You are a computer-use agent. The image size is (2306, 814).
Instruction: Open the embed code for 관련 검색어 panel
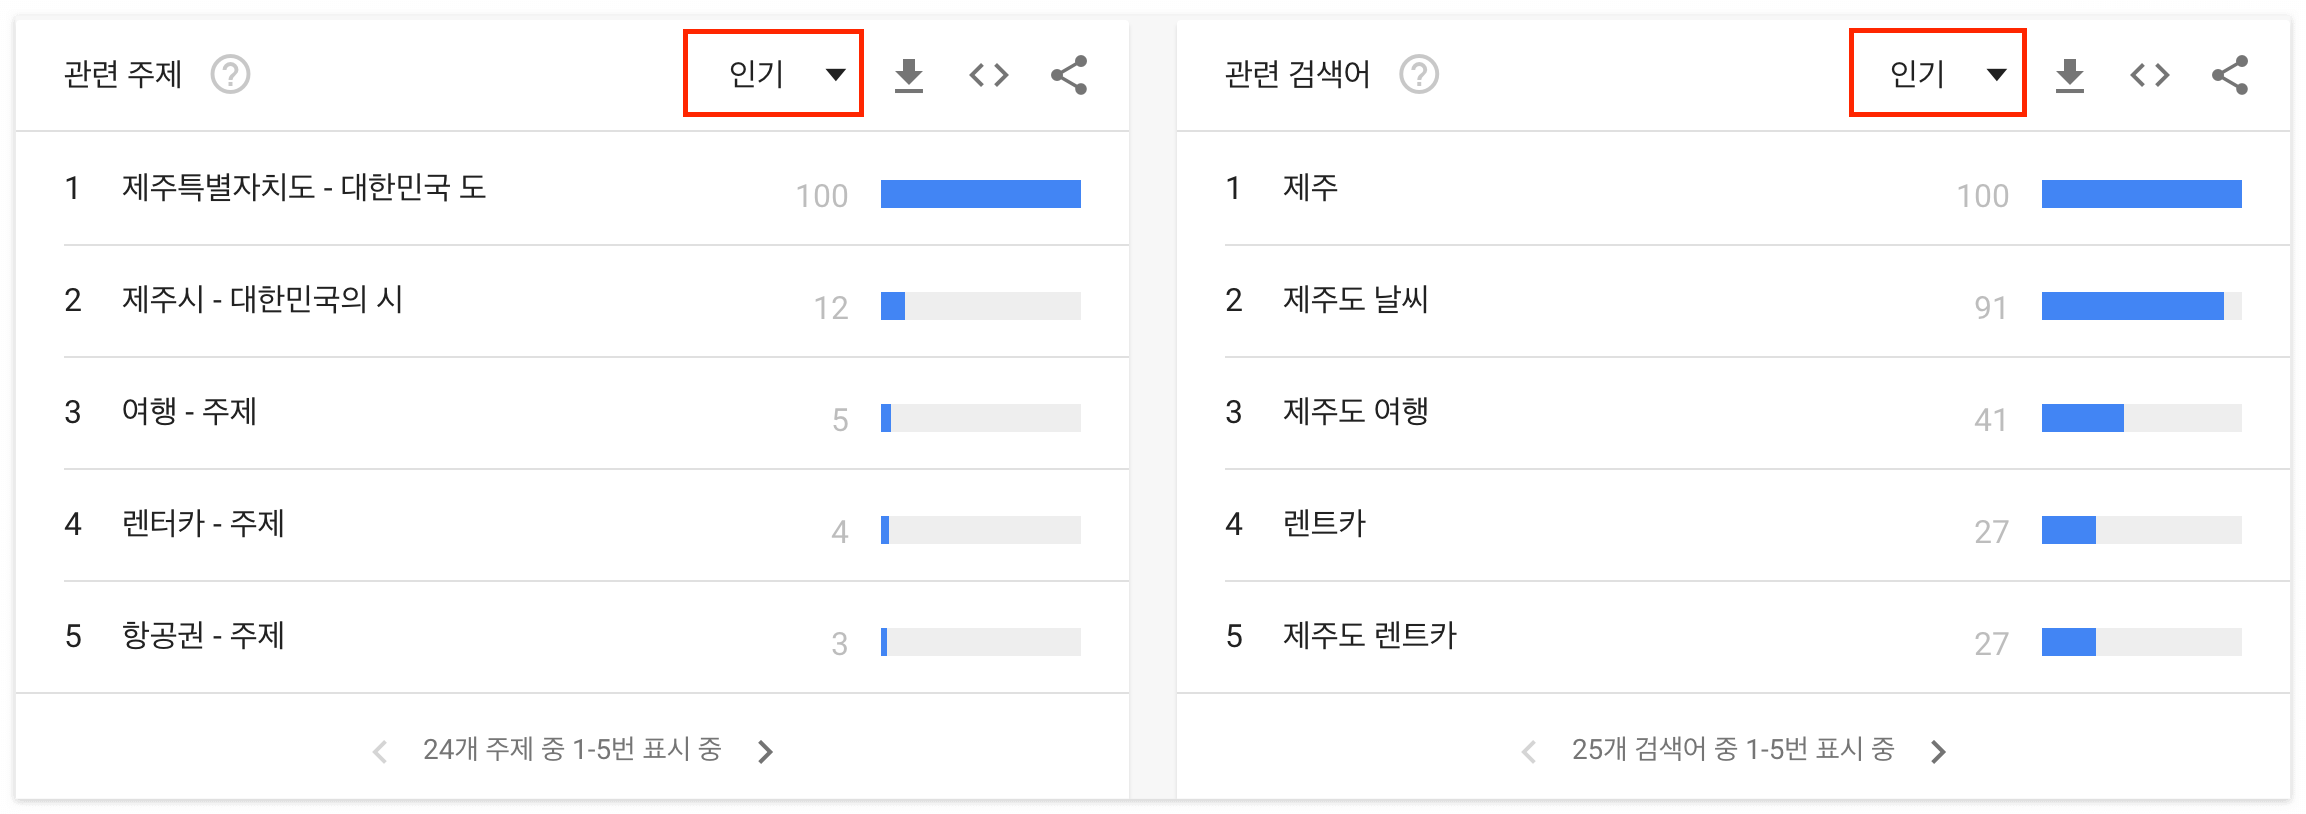tap(2151, 74)
